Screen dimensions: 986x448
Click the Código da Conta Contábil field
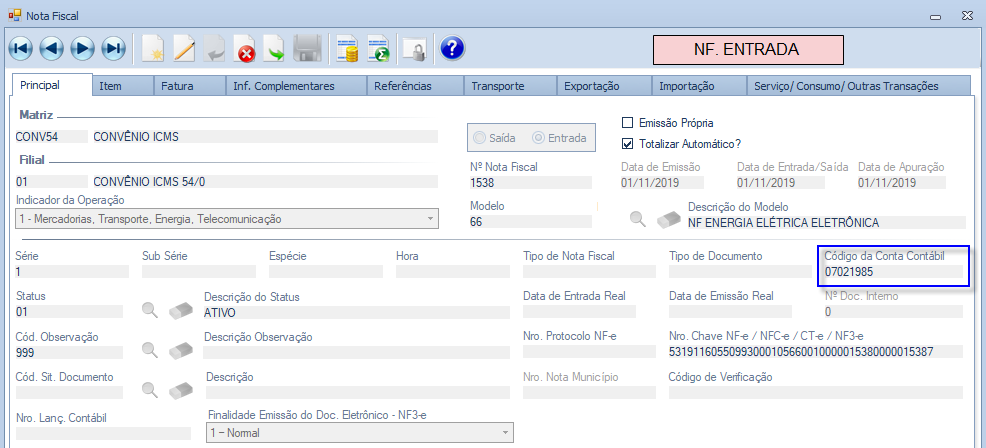pos(892,271)
